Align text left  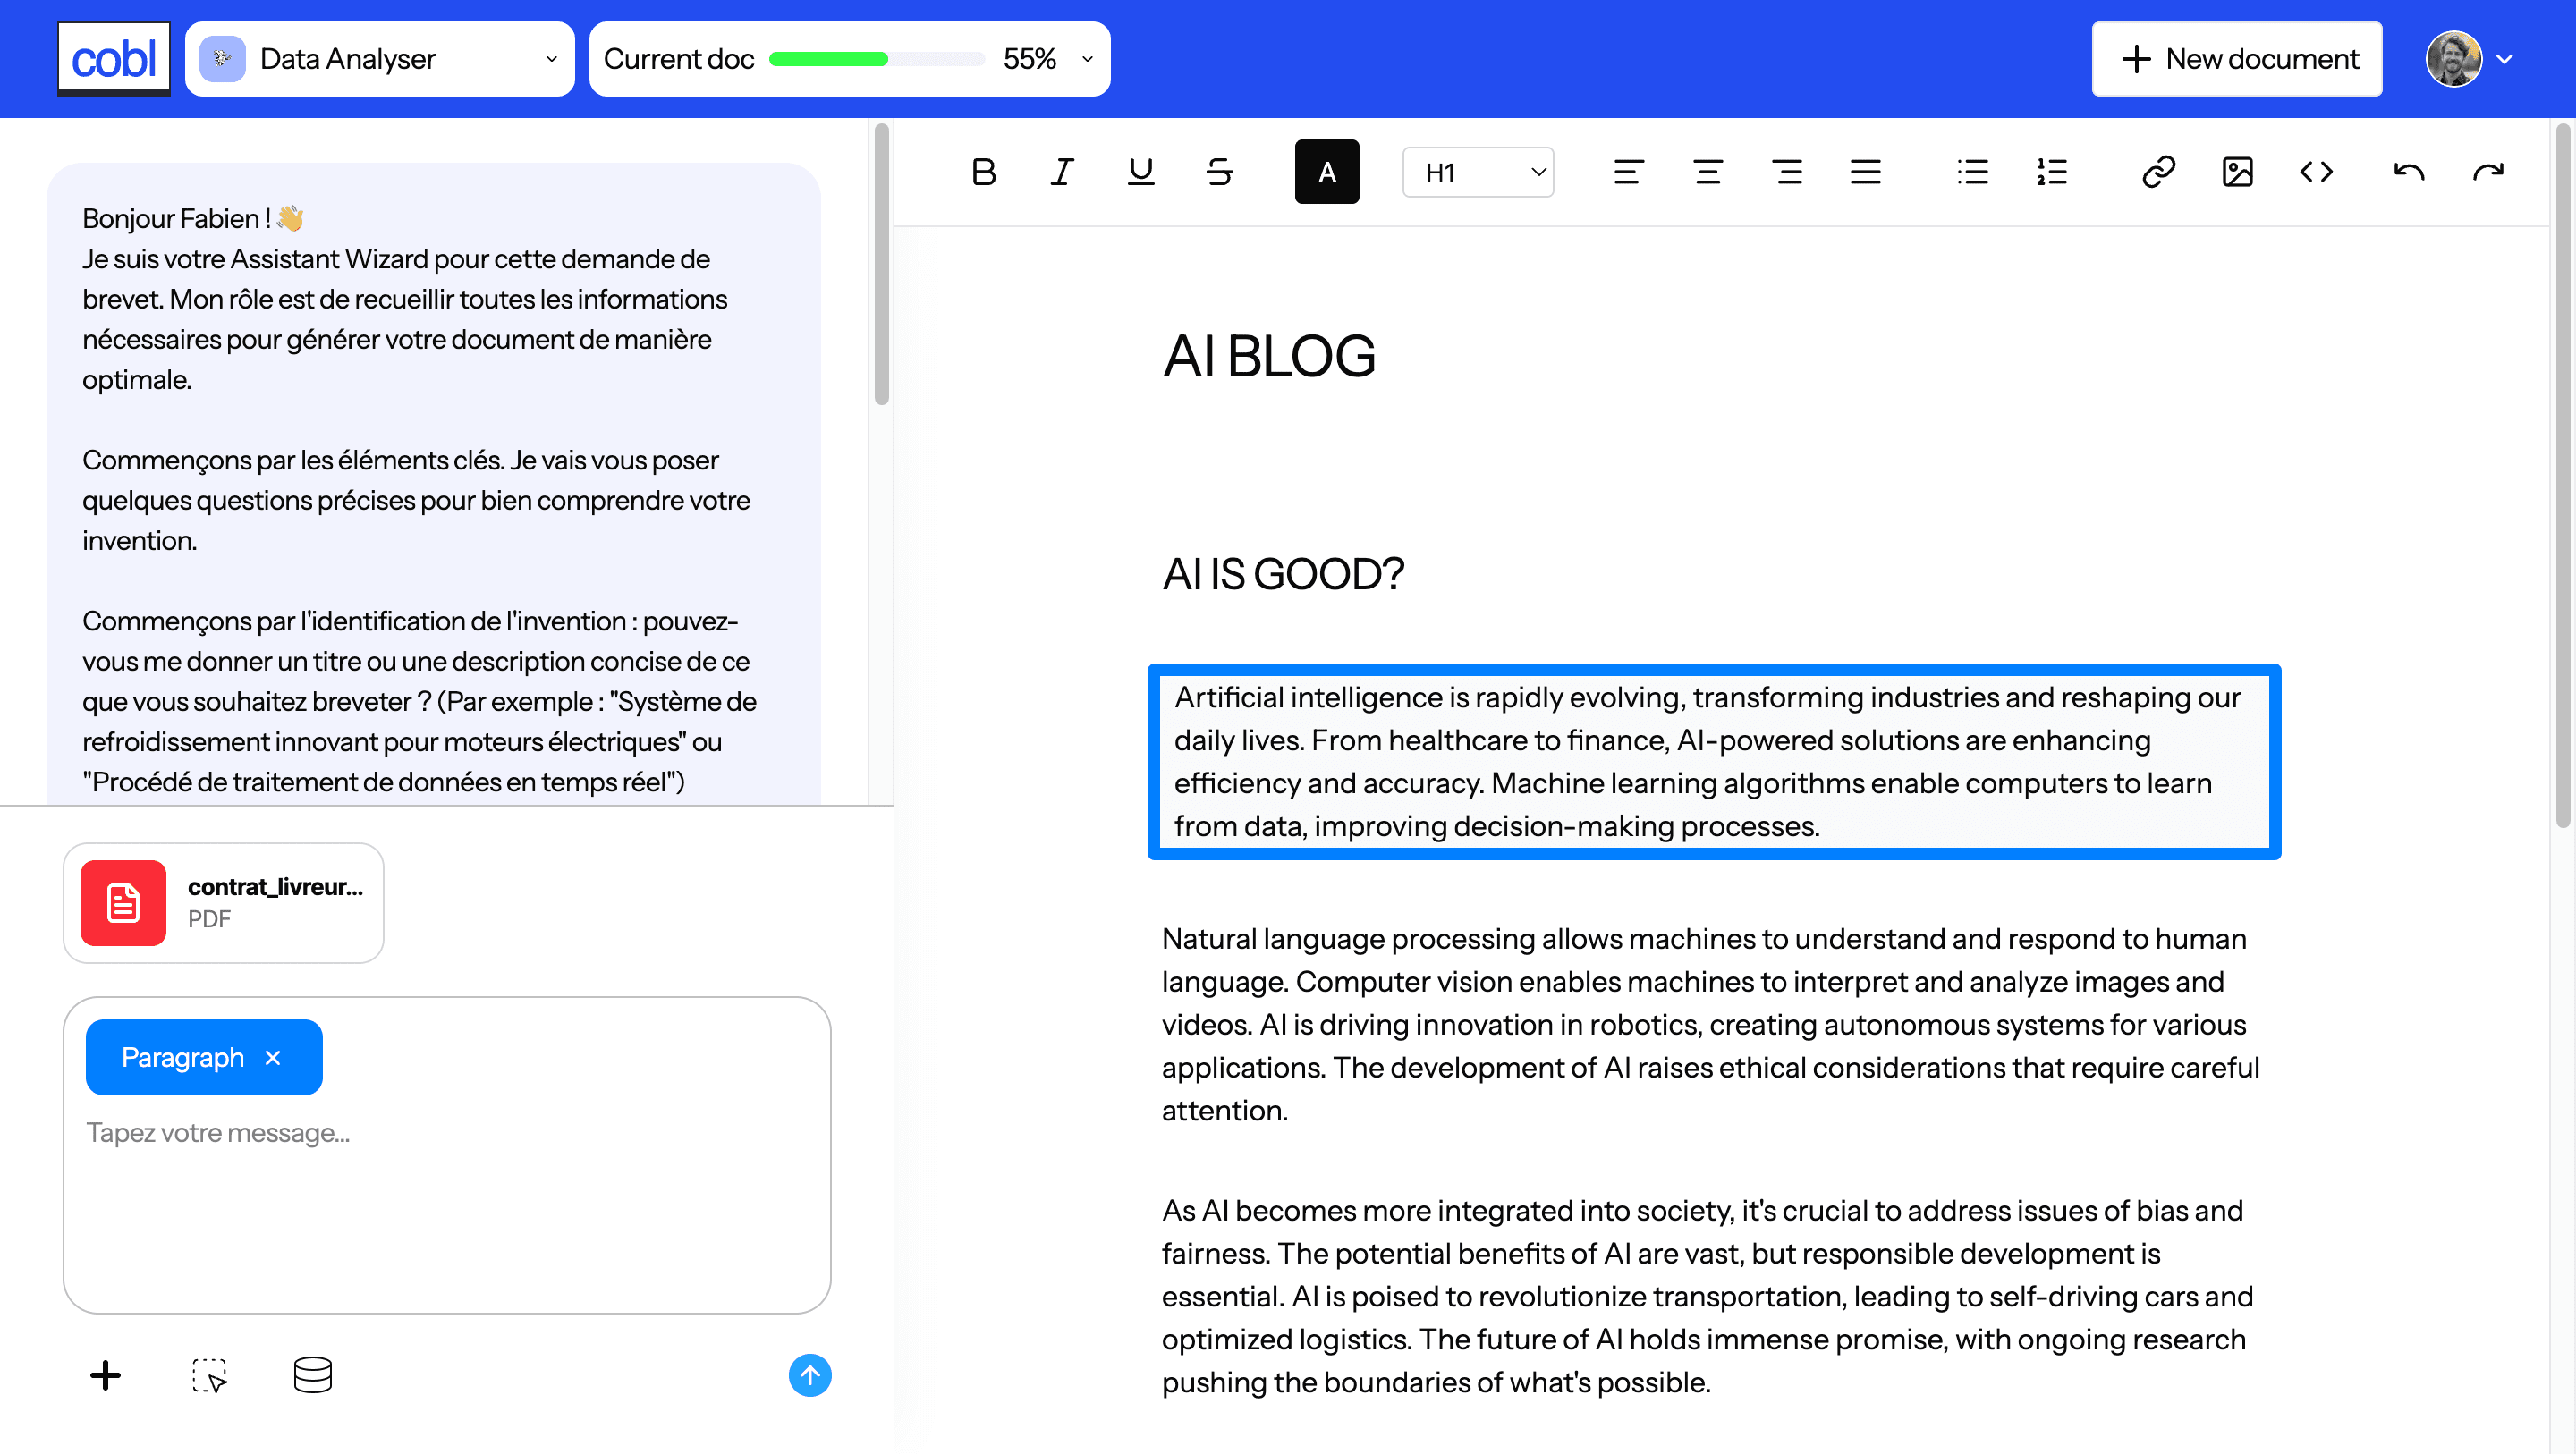tap(1628, 172)
